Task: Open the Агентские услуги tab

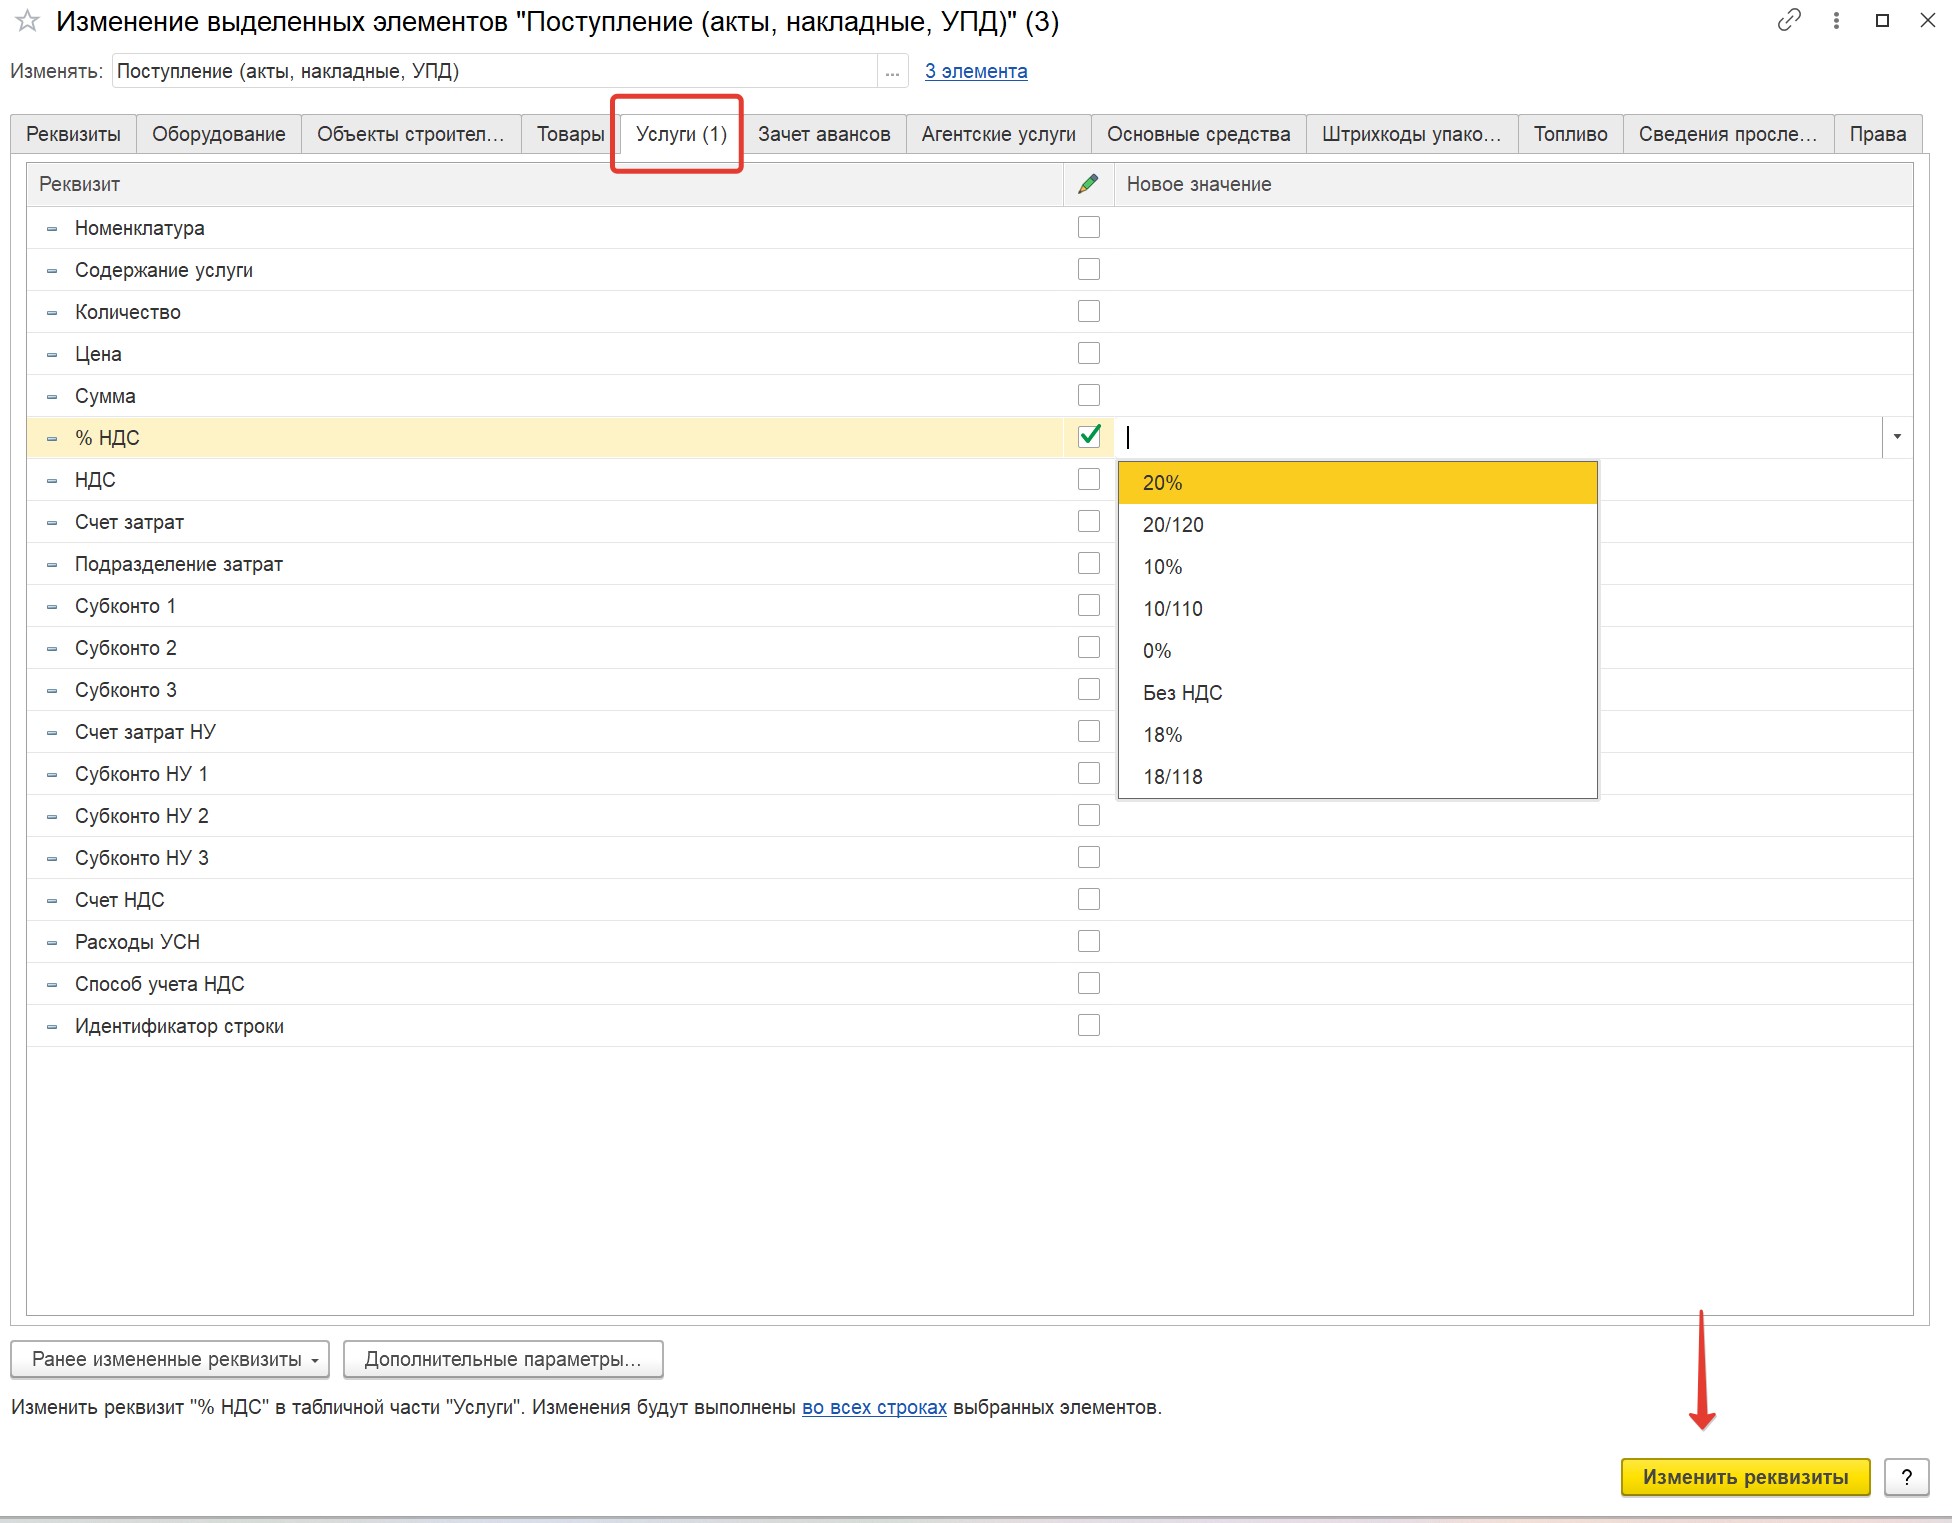Action: click(999, 134)
